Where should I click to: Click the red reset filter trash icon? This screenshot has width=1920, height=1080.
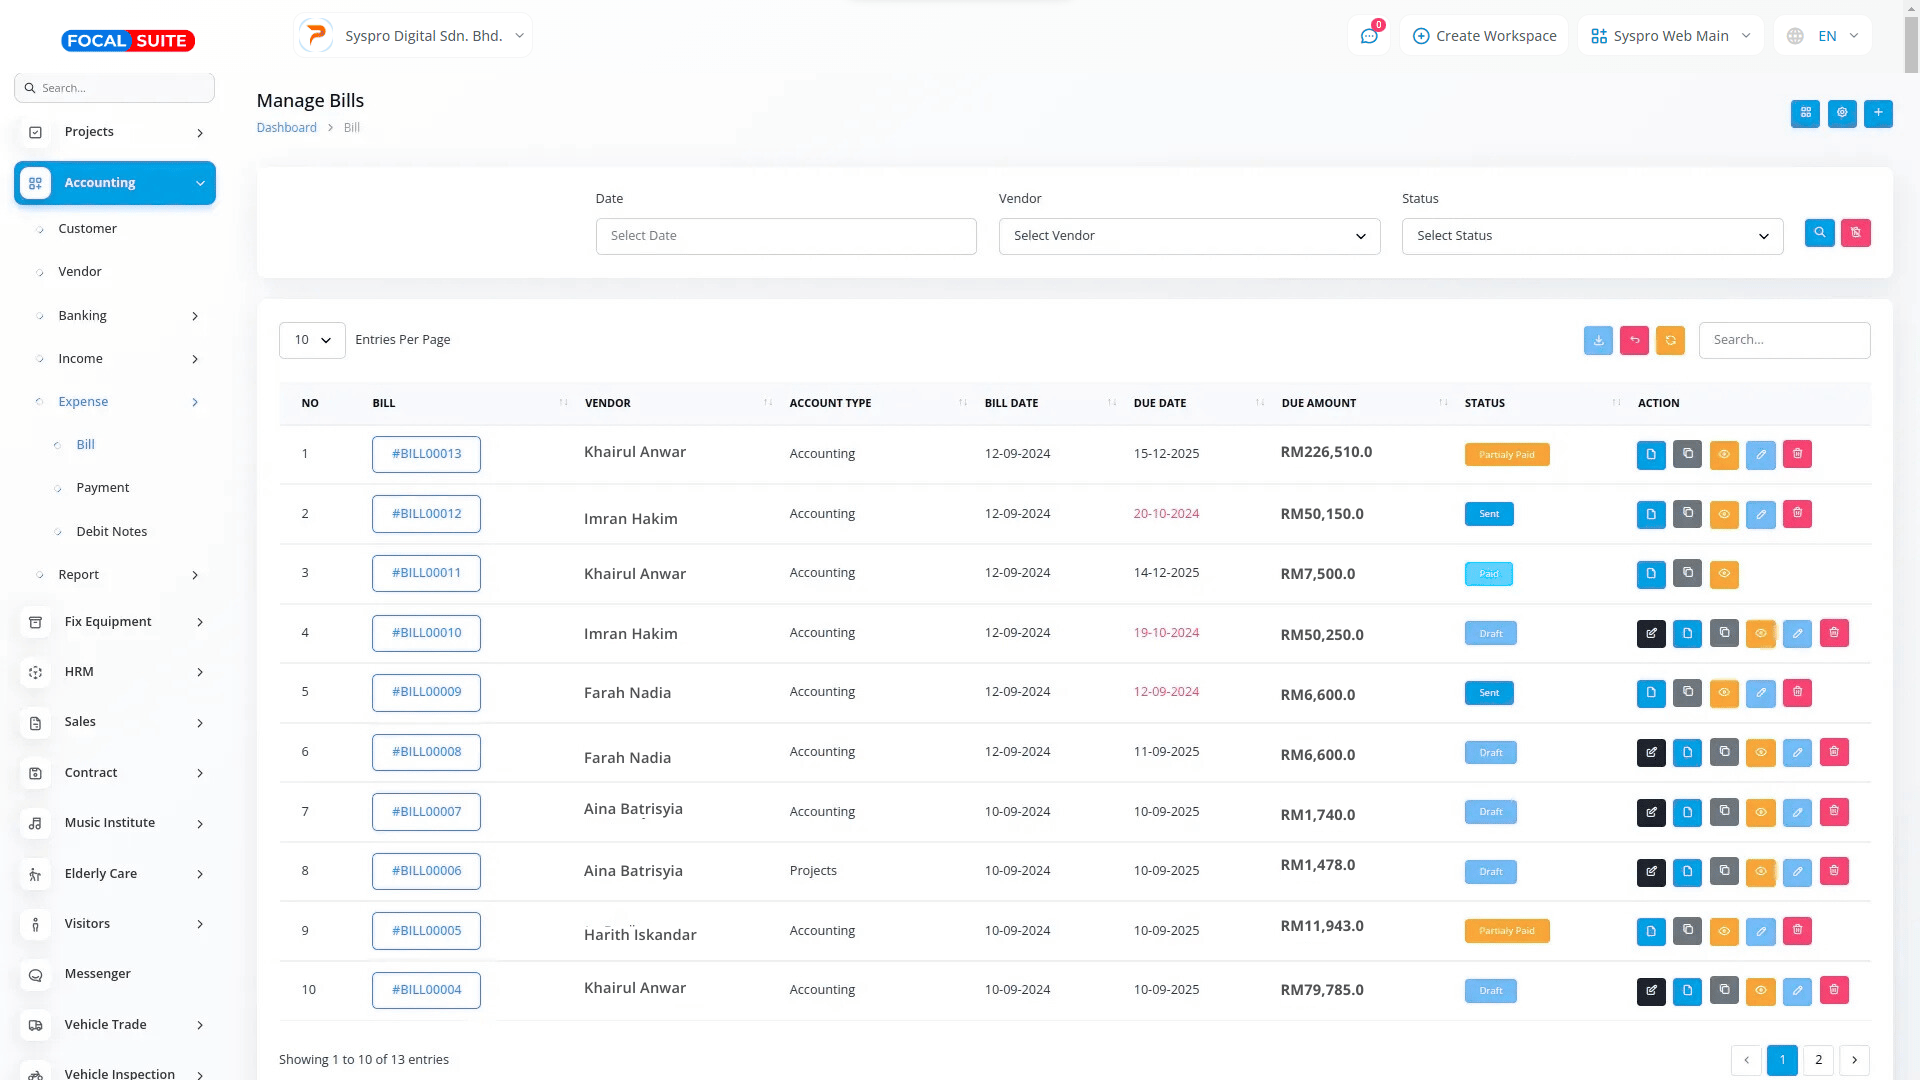click(1856, 233)
